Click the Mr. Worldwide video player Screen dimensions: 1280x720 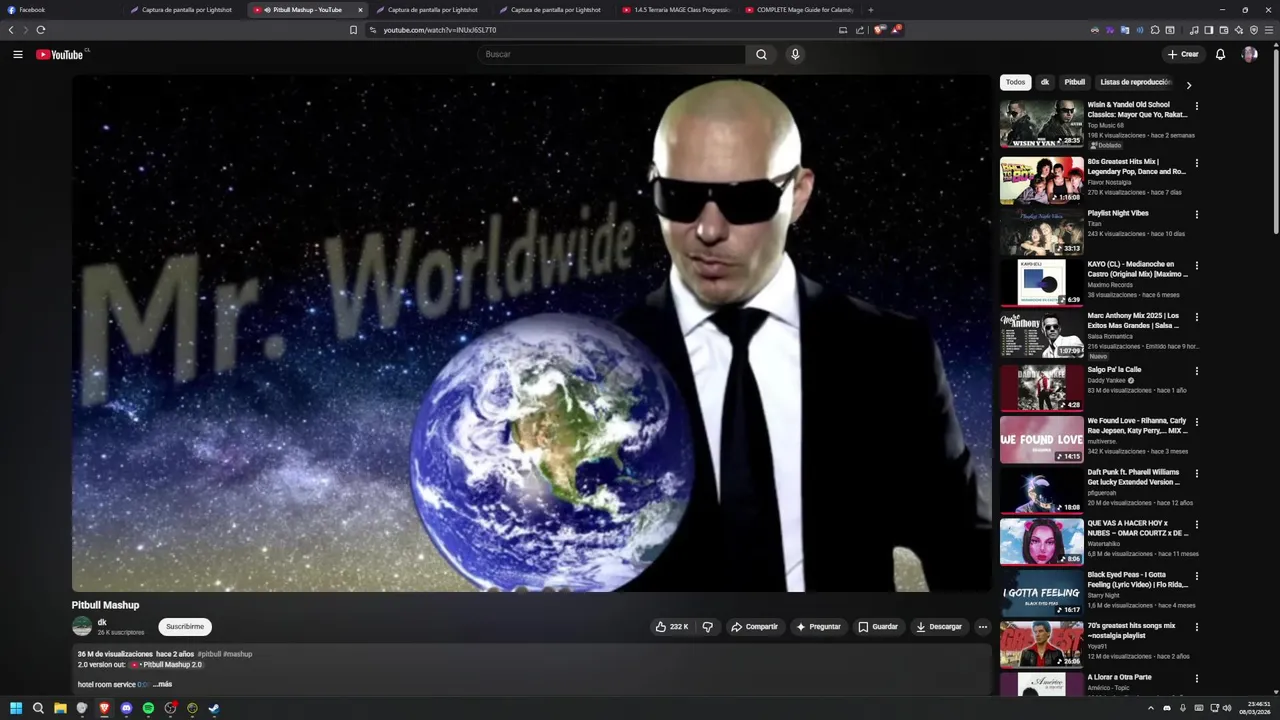pos(531,333)
